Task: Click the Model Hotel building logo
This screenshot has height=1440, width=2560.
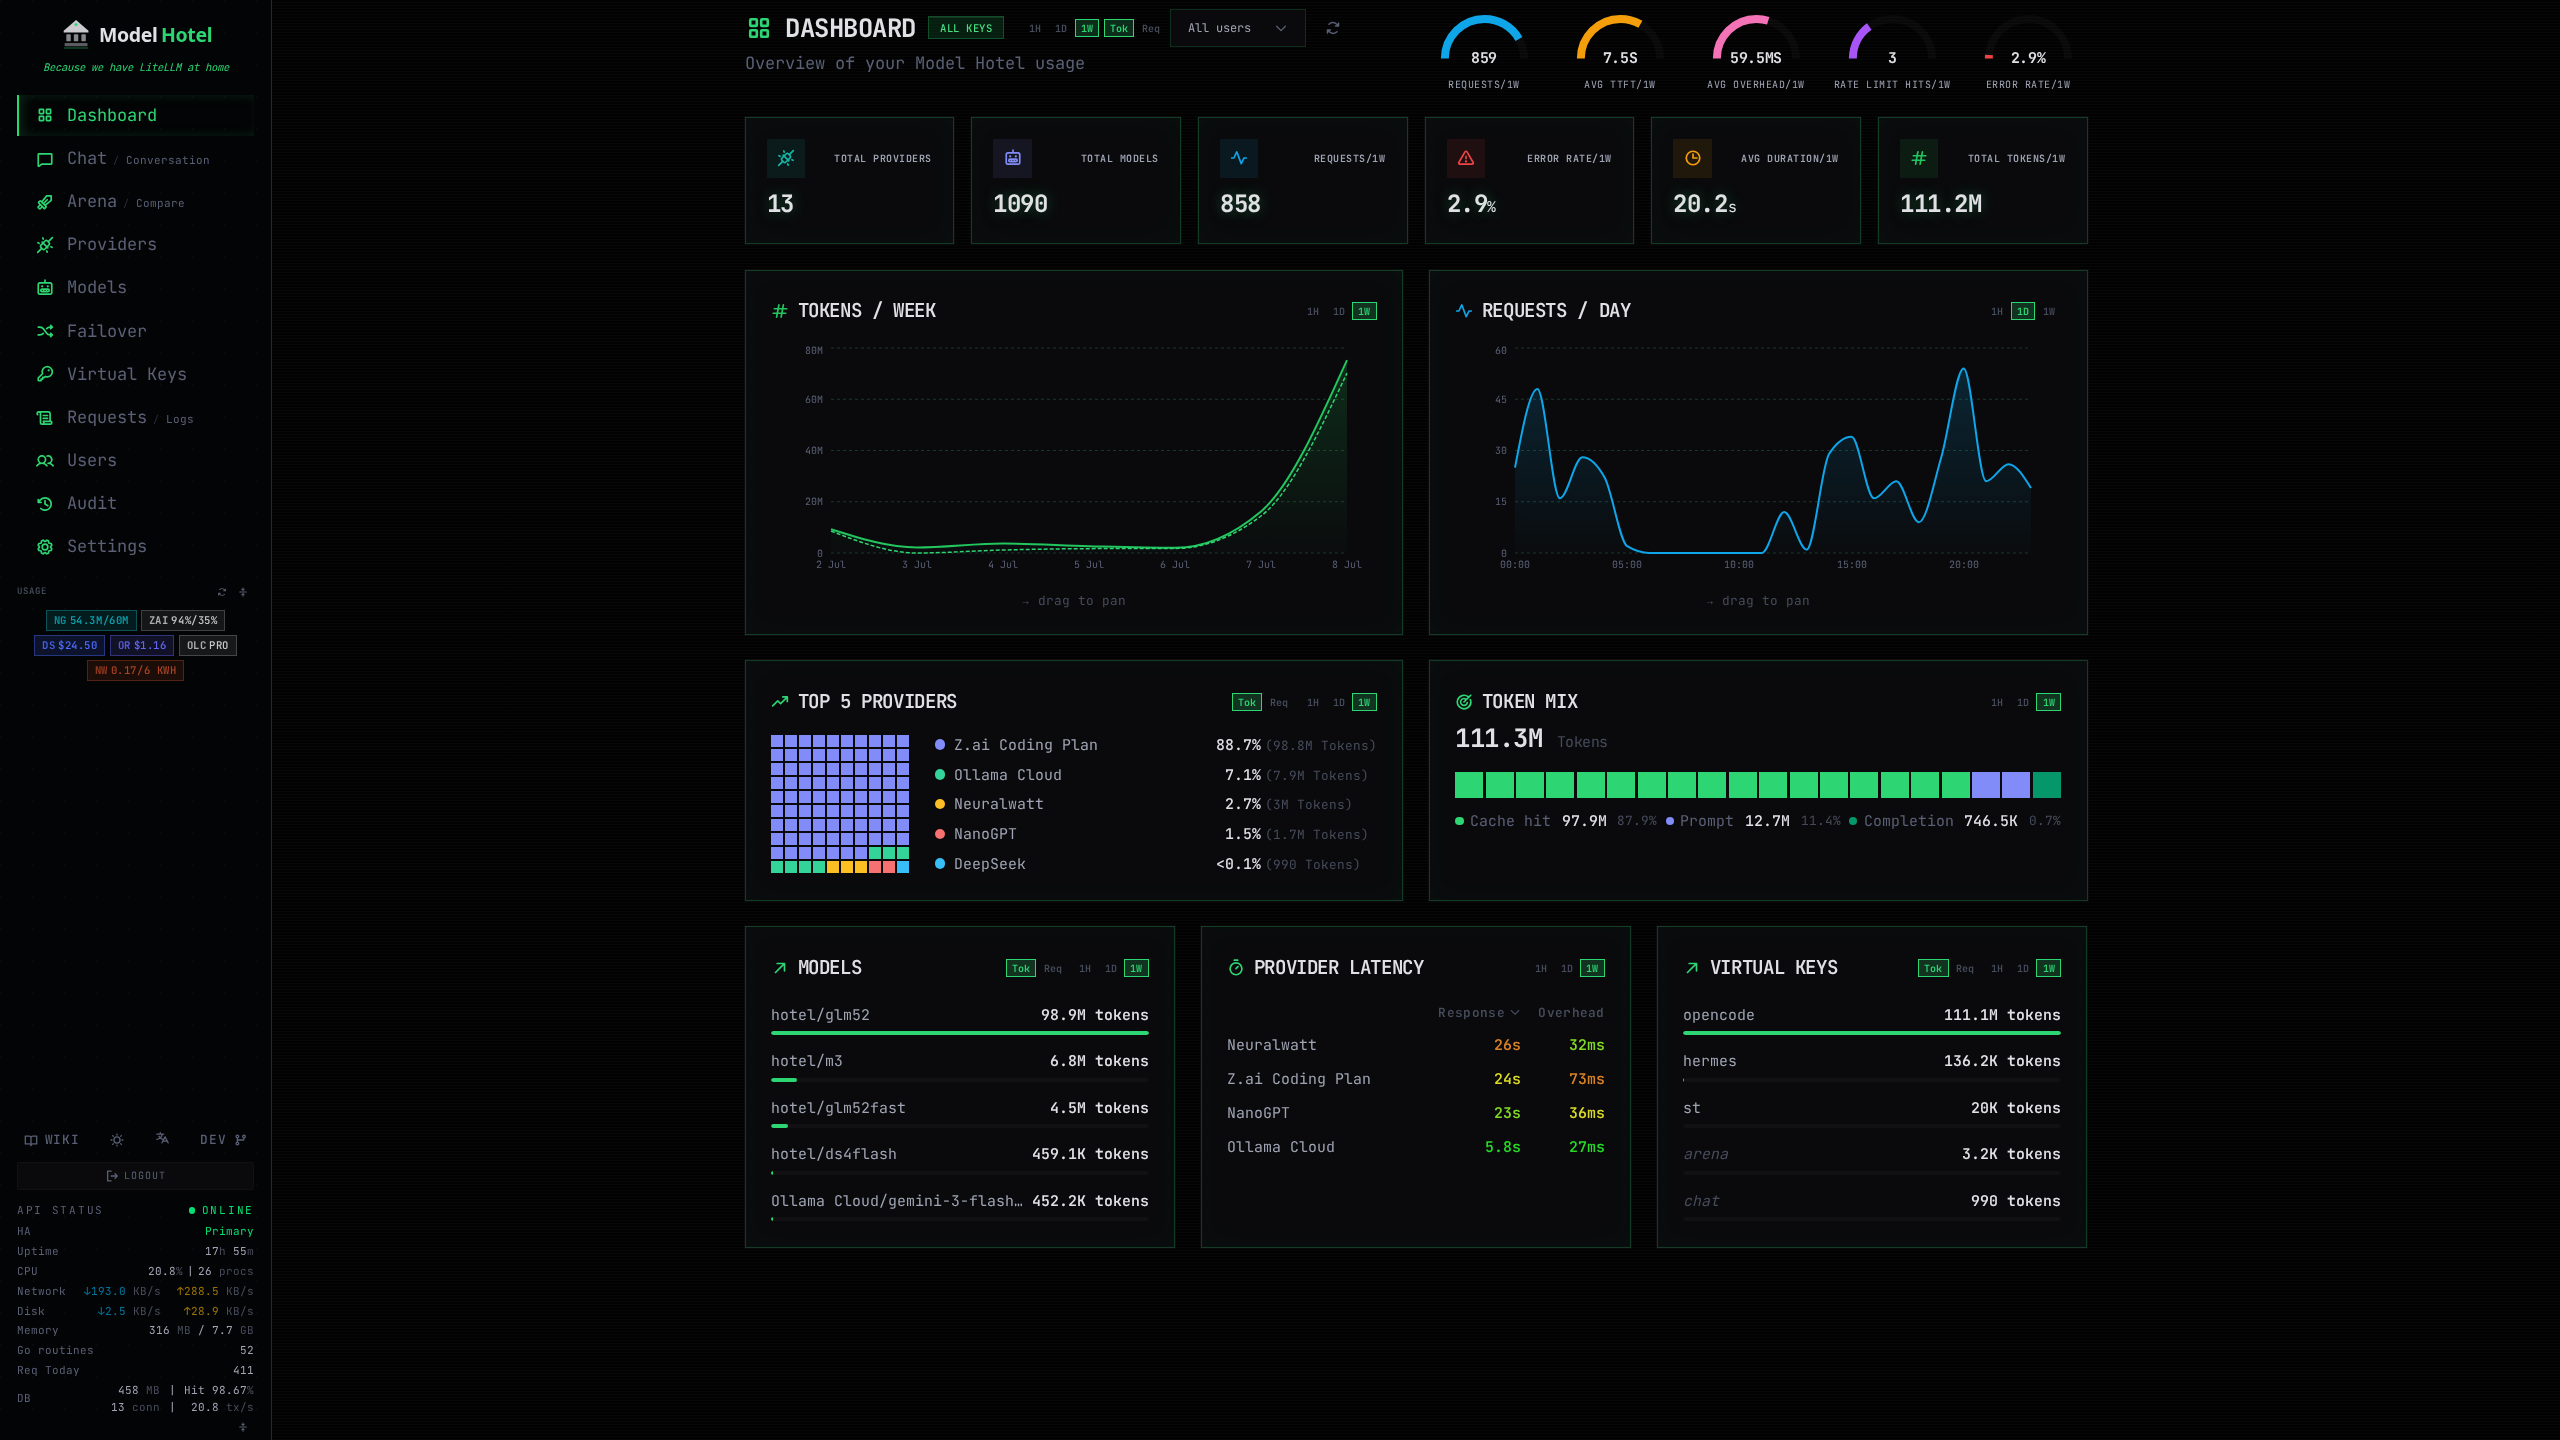Action: click(76, 34)
